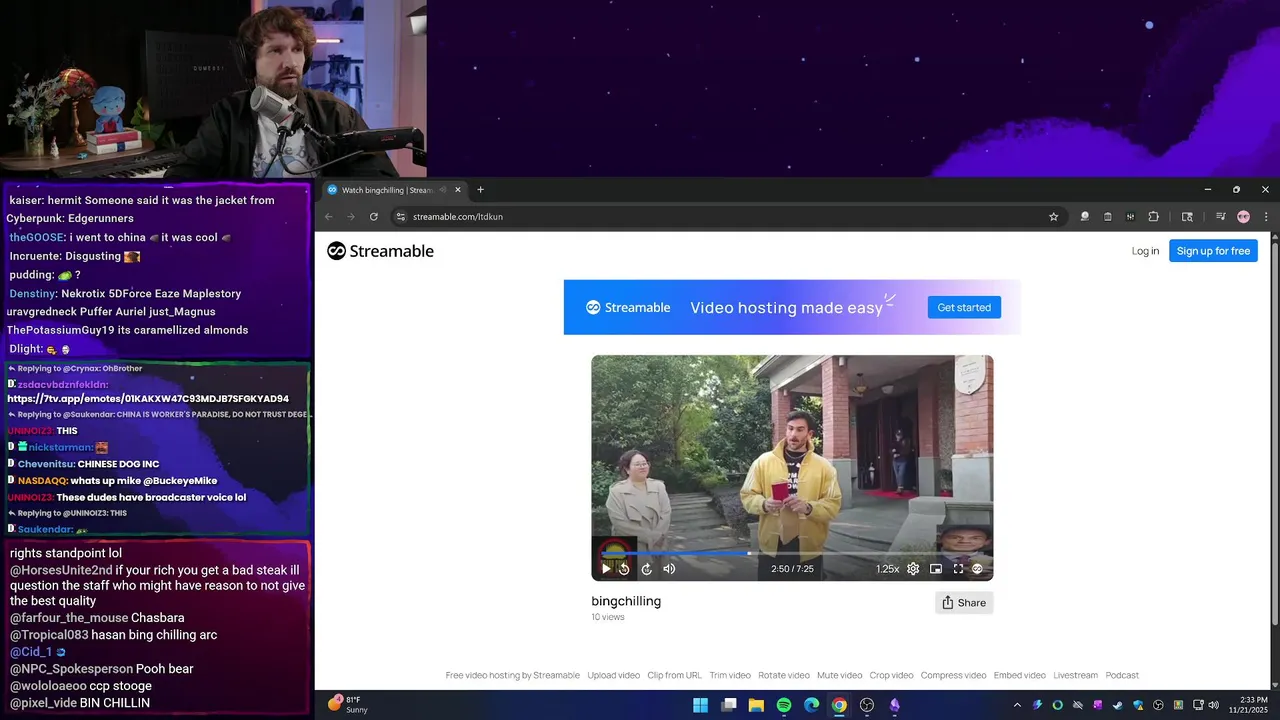Open Microsoft Edge from taskbar
Viewport: 1280px width, 720px height.
(x=812, y=705)
